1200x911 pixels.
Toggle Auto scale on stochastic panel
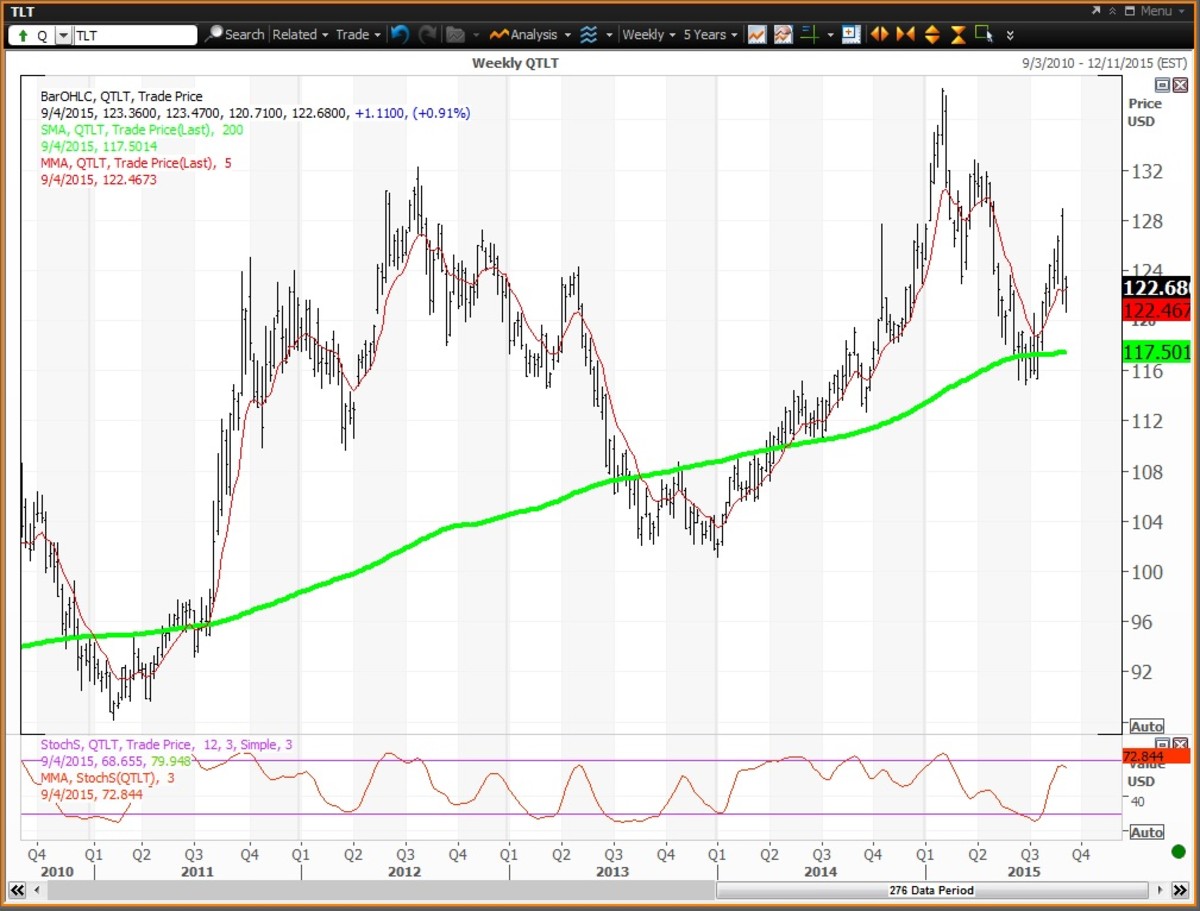pos(1146,832)
